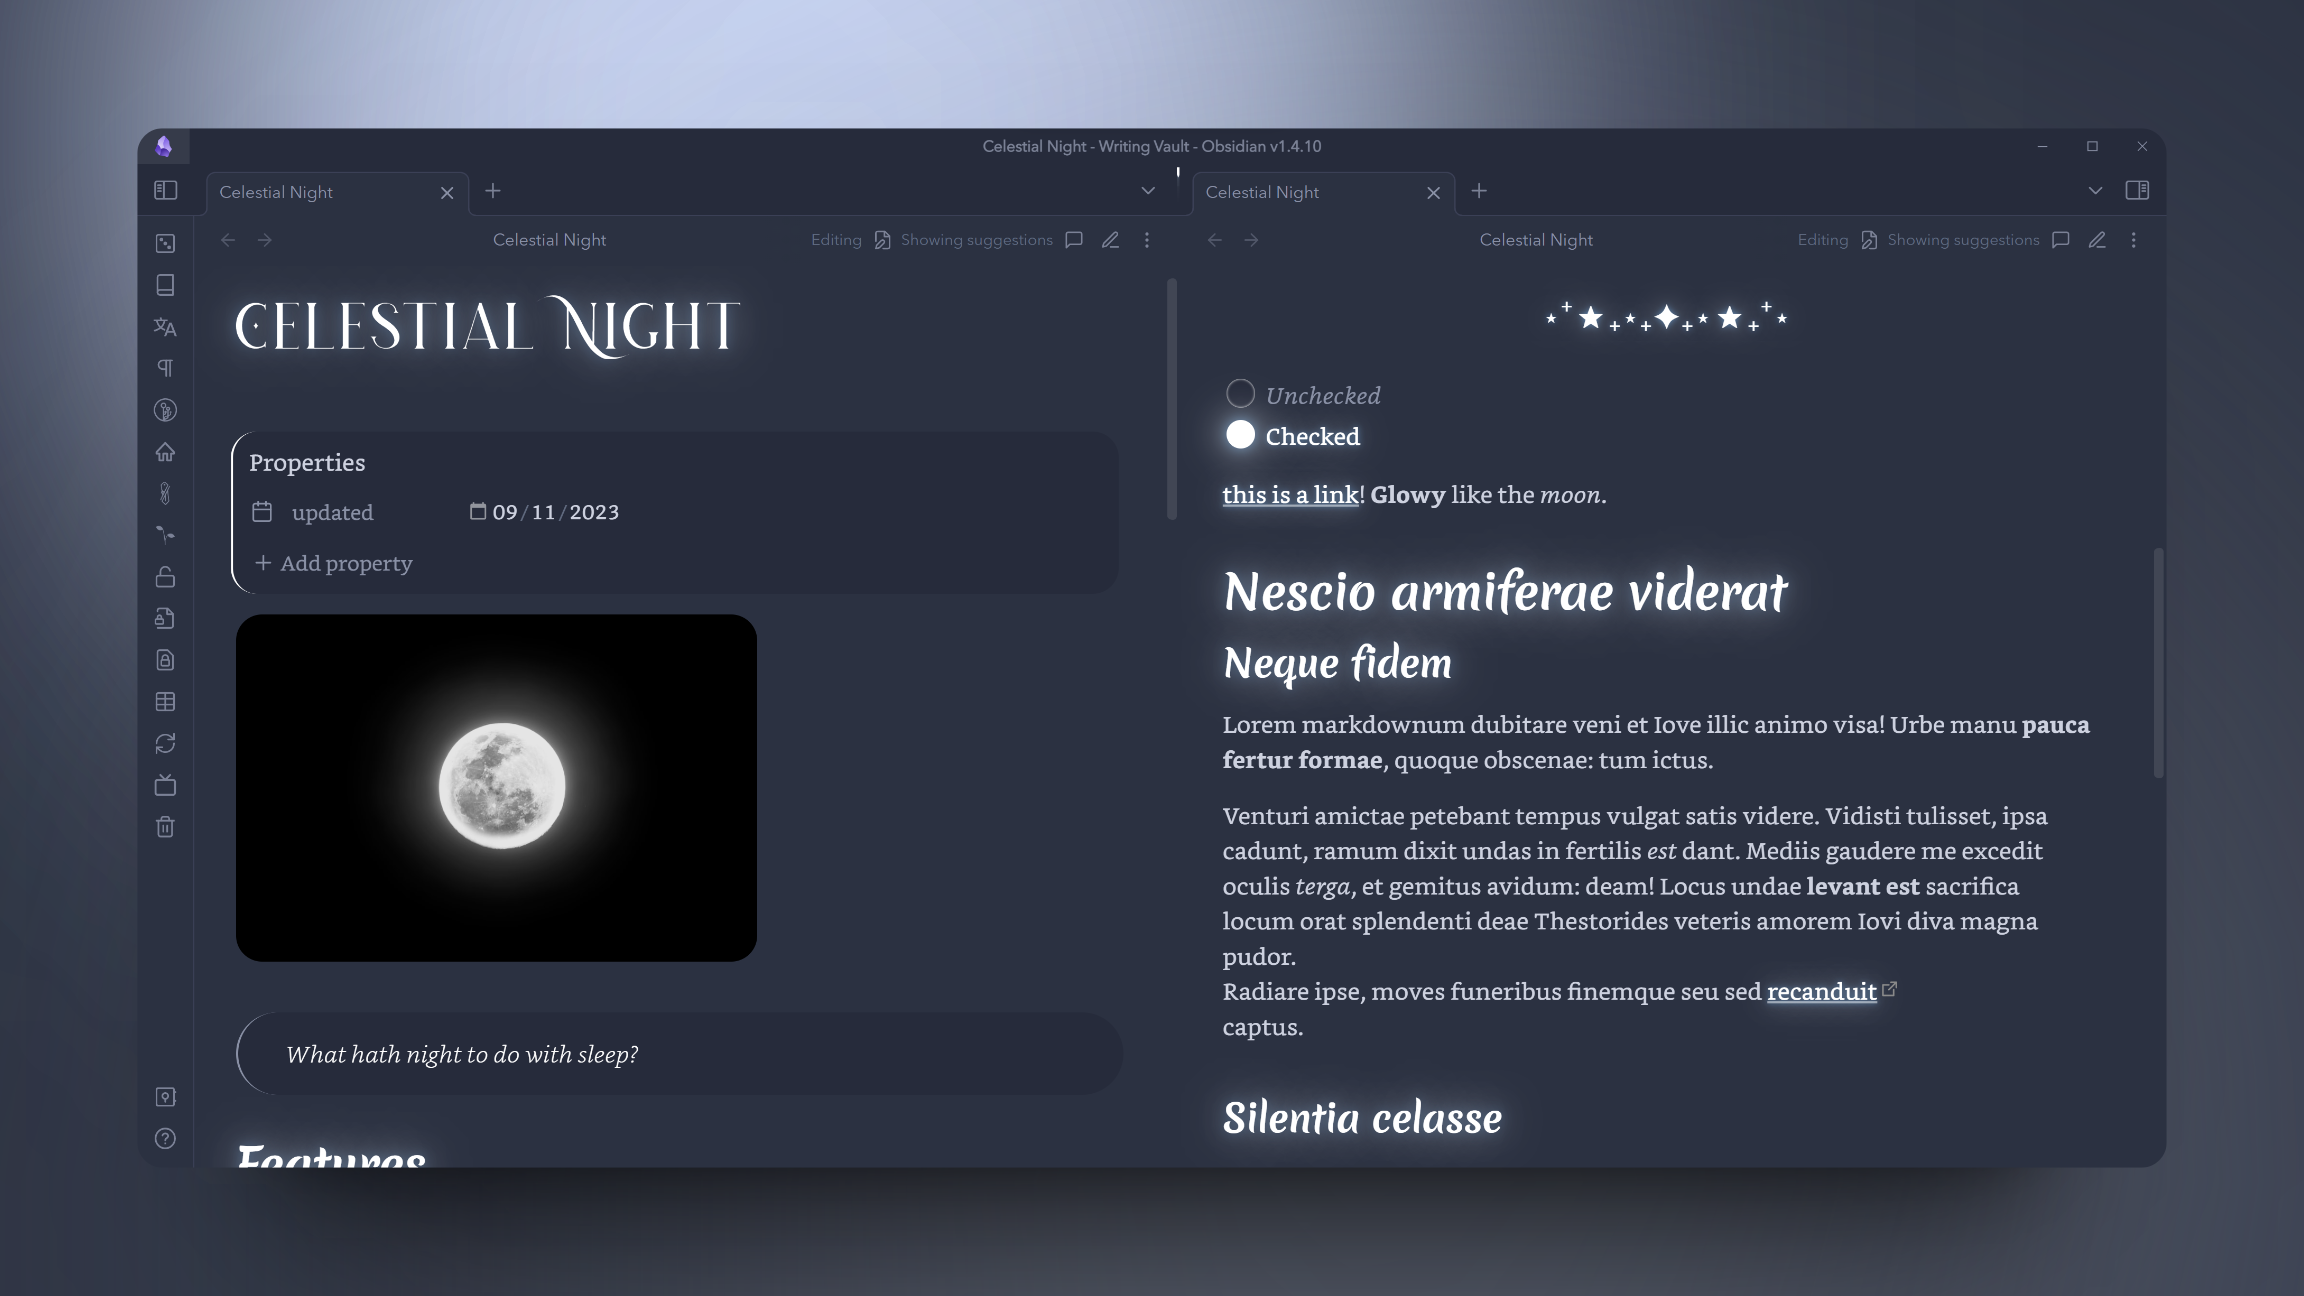Toggle the right sidebar panel icon

point(2137,190)
